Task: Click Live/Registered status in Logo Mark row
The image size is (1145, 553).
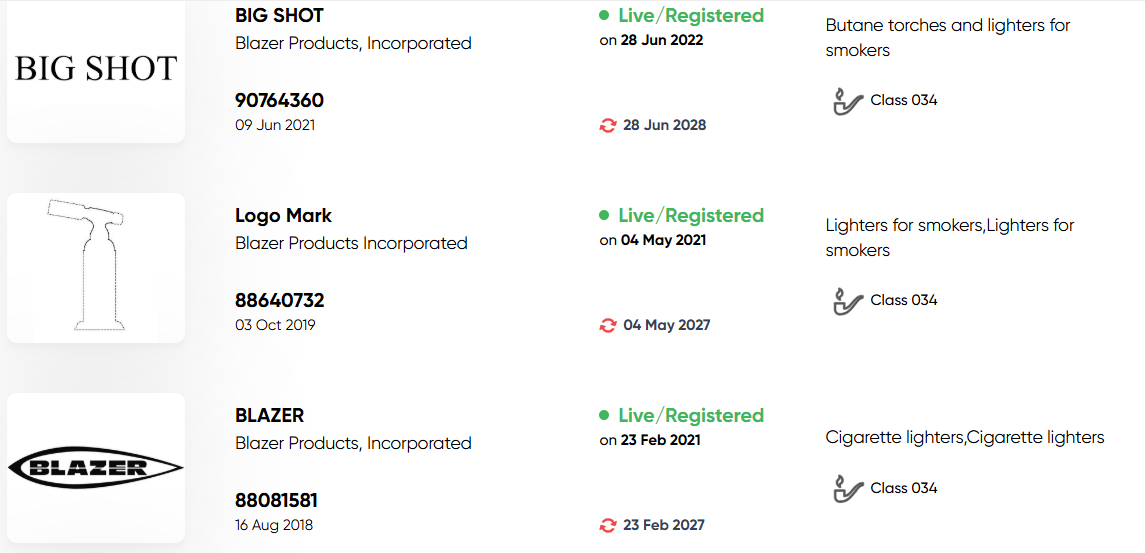Action: pyautogui.click(x=691, y=216)
